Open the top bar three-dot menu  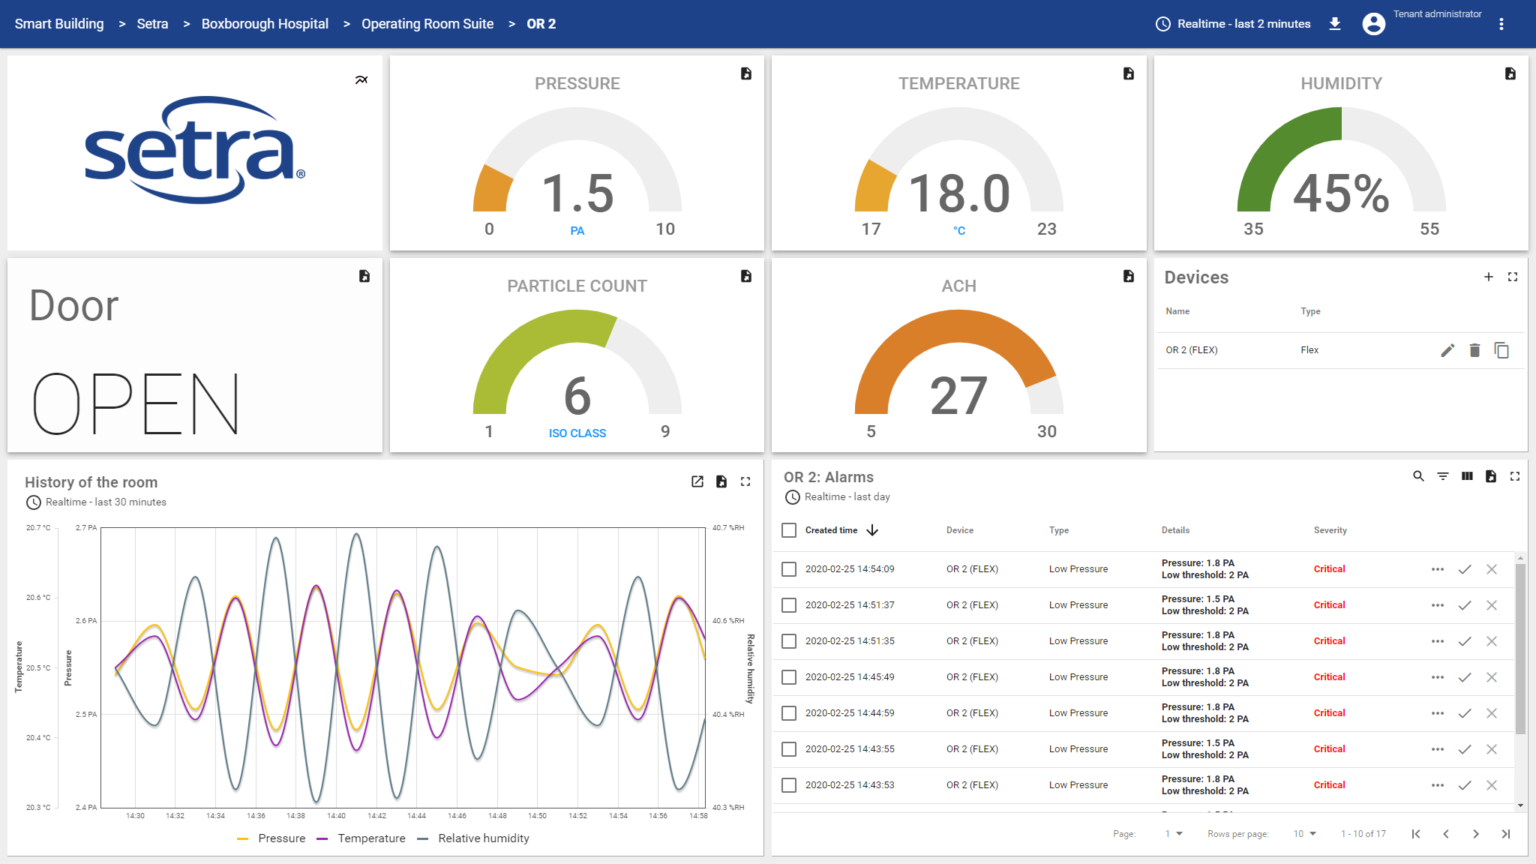(x=1501, y=24)
